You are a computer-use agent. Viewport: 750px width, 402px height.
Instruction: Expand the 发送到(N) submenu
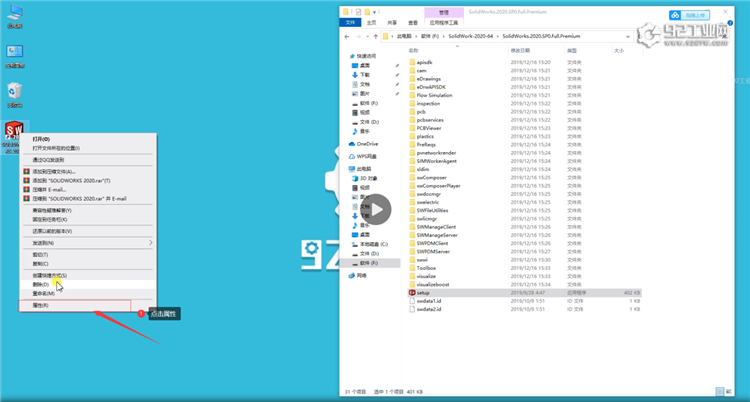(86, 243)
